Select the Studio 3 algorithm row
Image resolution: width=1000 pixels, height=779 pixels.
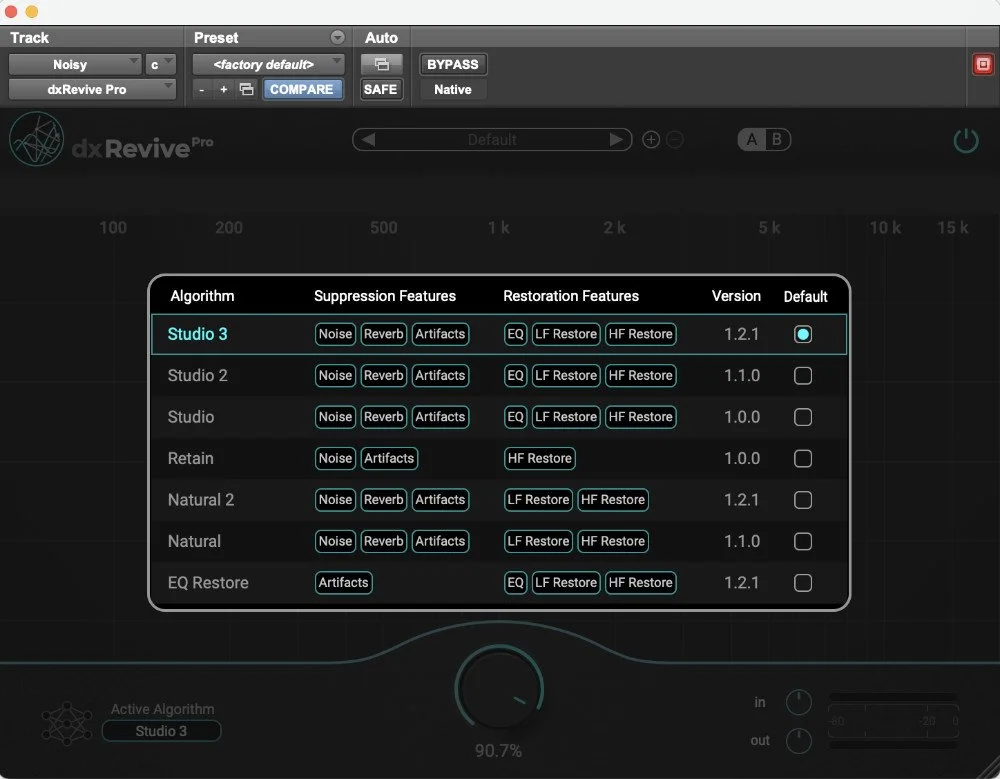[x=499, y=334]
